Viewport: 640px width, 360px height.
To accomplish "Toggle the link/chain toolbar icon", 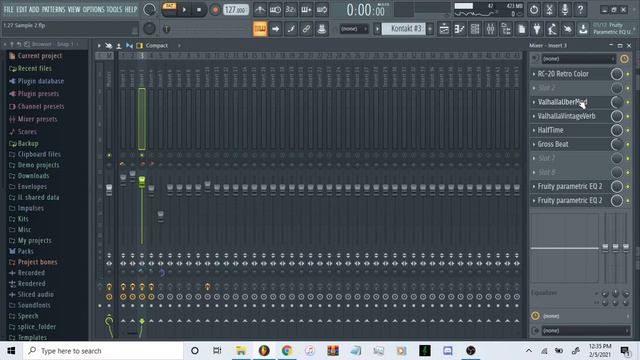I will [306, 29].
